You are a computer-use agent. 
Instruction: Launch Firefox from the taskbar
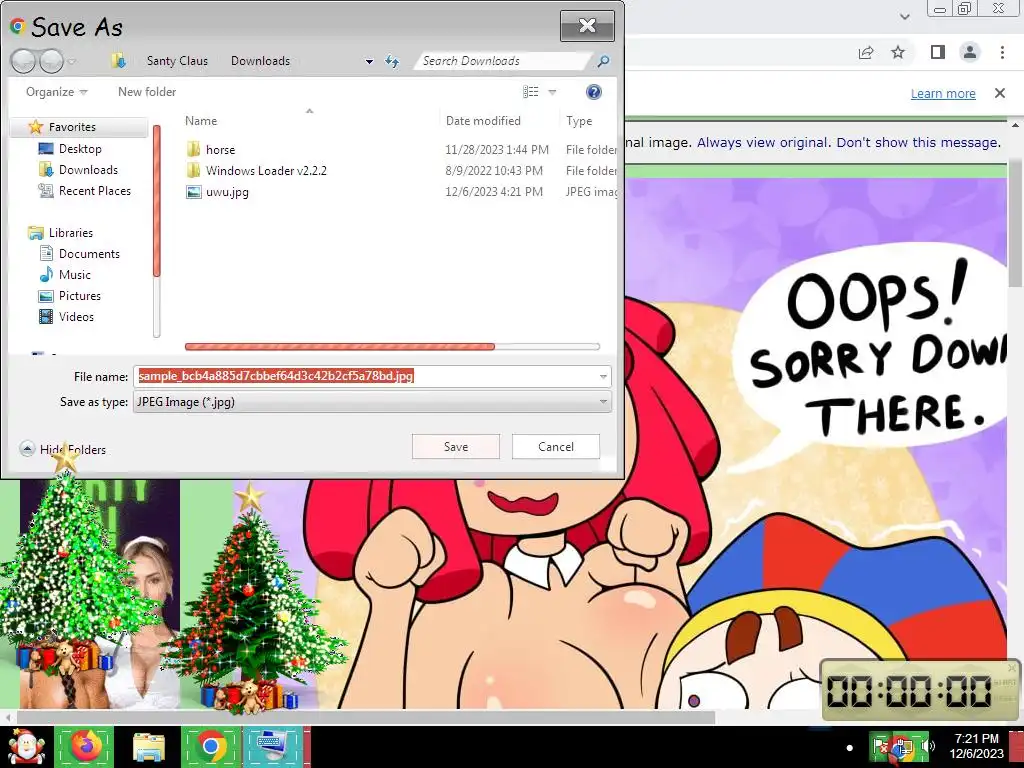click(x=84, y=747)
